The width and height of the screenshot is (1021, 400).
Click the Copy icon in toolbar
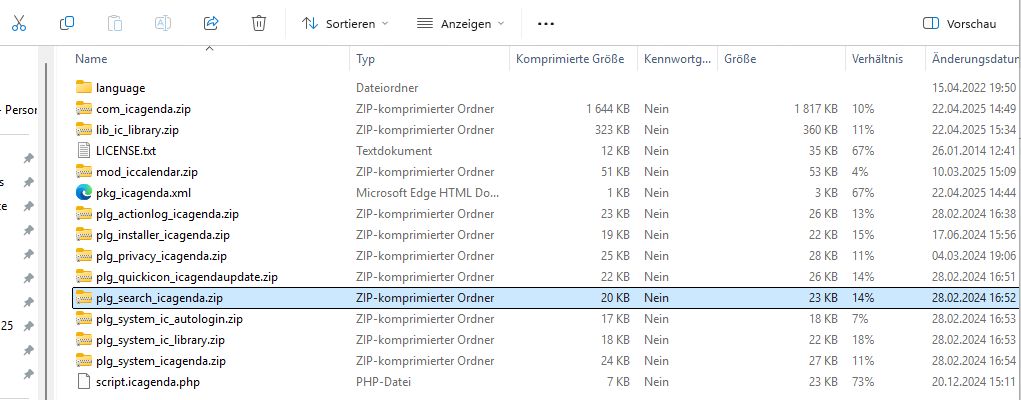pos(67,22)
